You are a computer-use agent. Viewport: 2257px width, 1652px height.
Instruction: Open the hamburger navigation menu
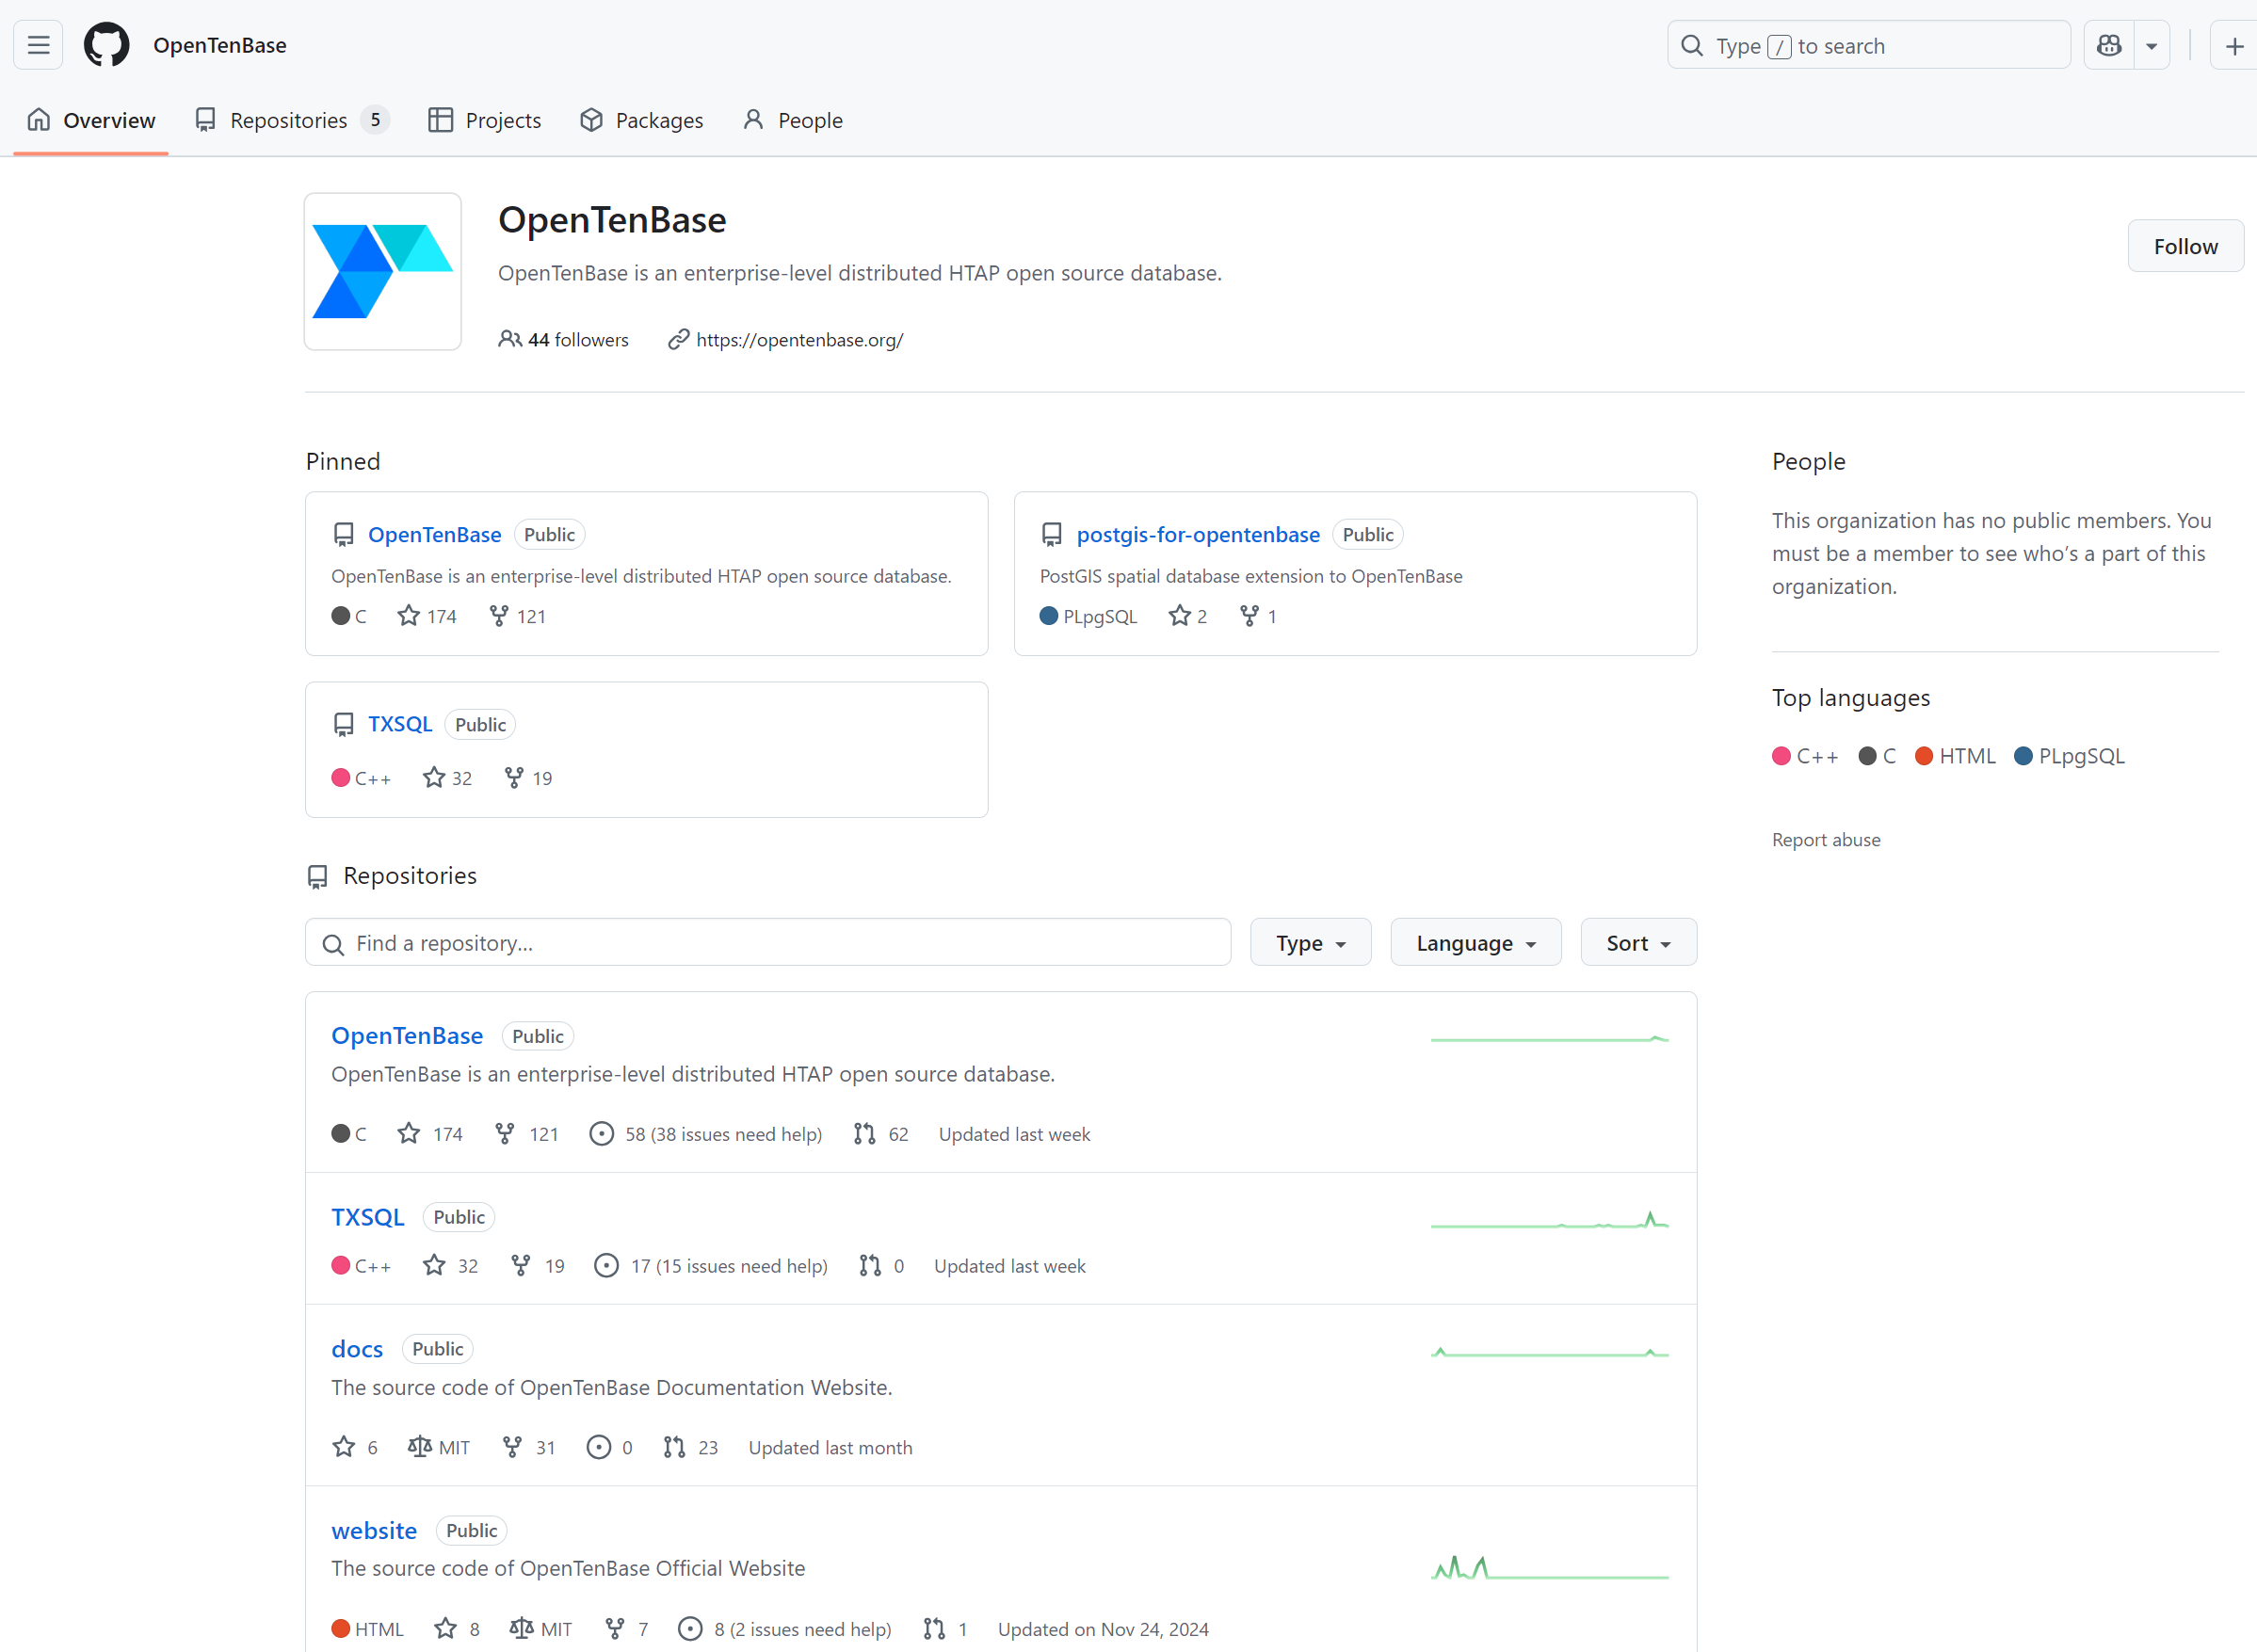(38, 45)
